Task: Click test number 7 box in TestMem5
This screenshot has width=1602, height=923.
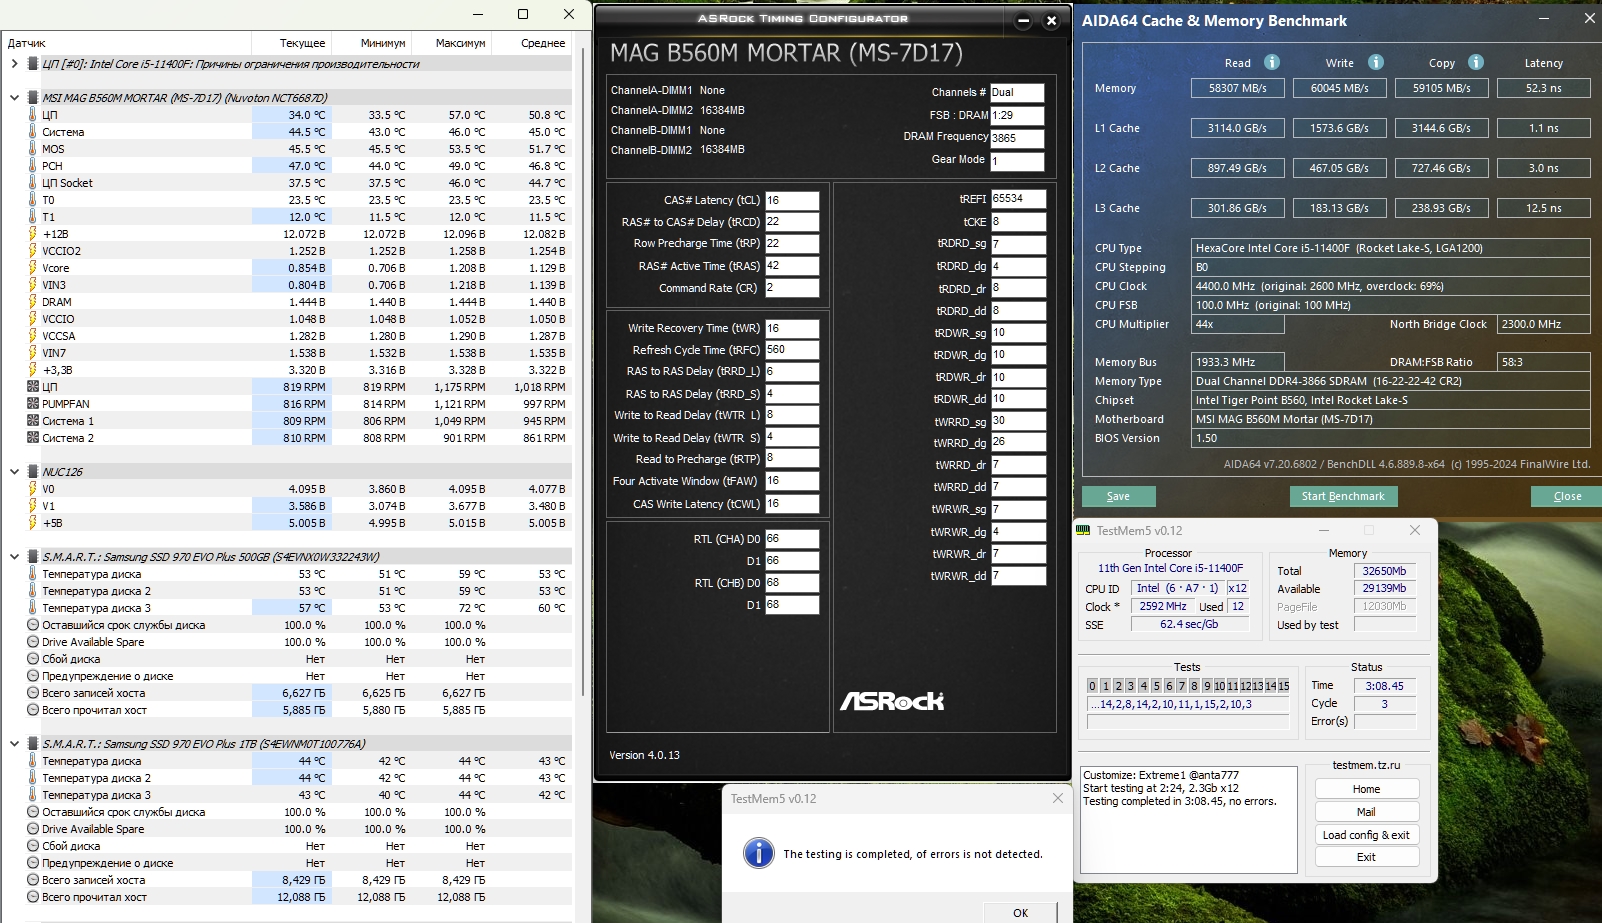Action: click(1181, 686)
